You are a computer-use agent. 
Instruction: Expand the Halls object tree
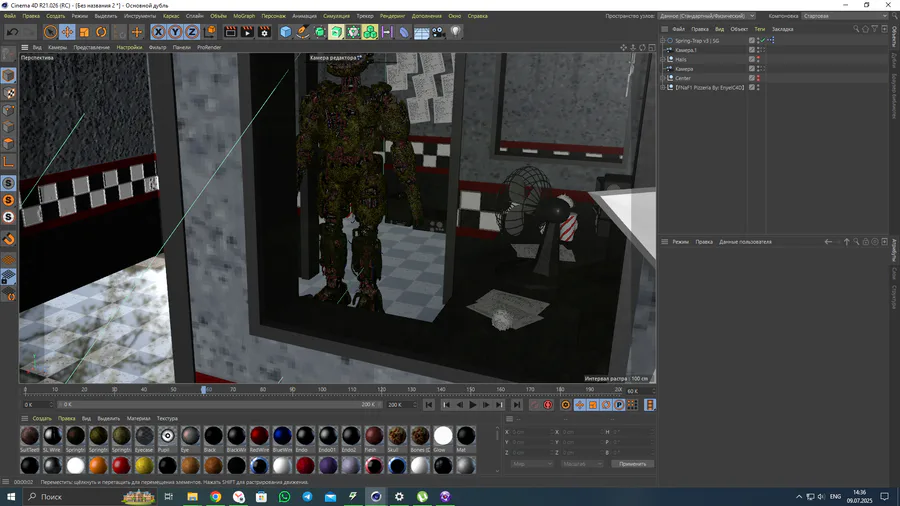coord(663,59)
